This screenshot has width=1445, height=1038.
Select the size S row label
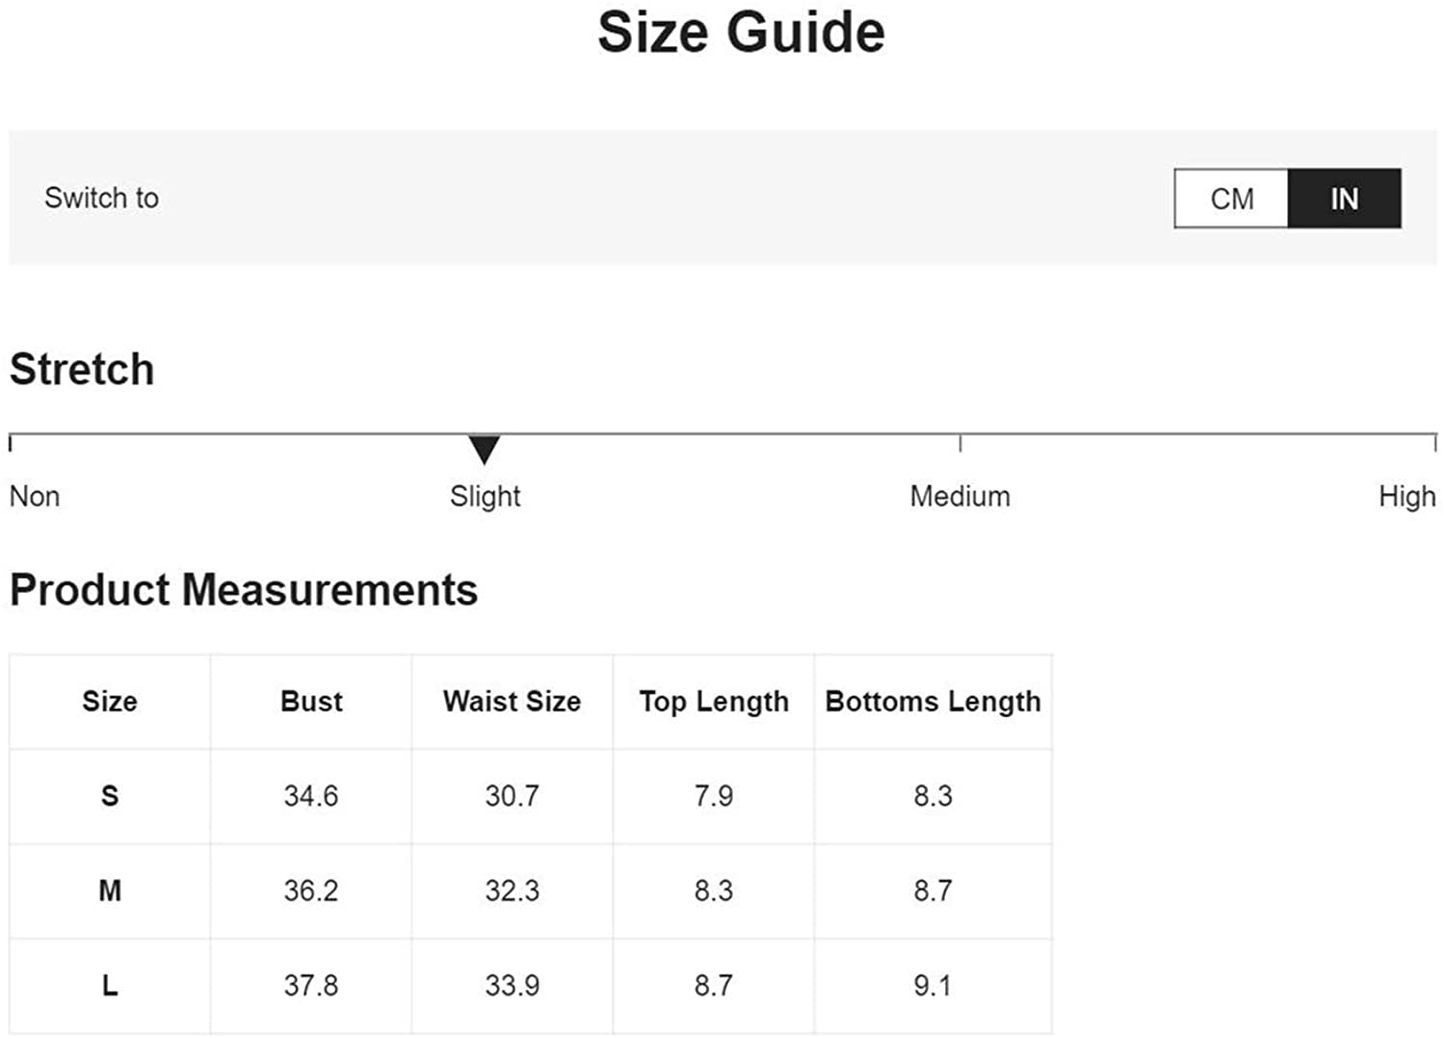coord(110,796)
